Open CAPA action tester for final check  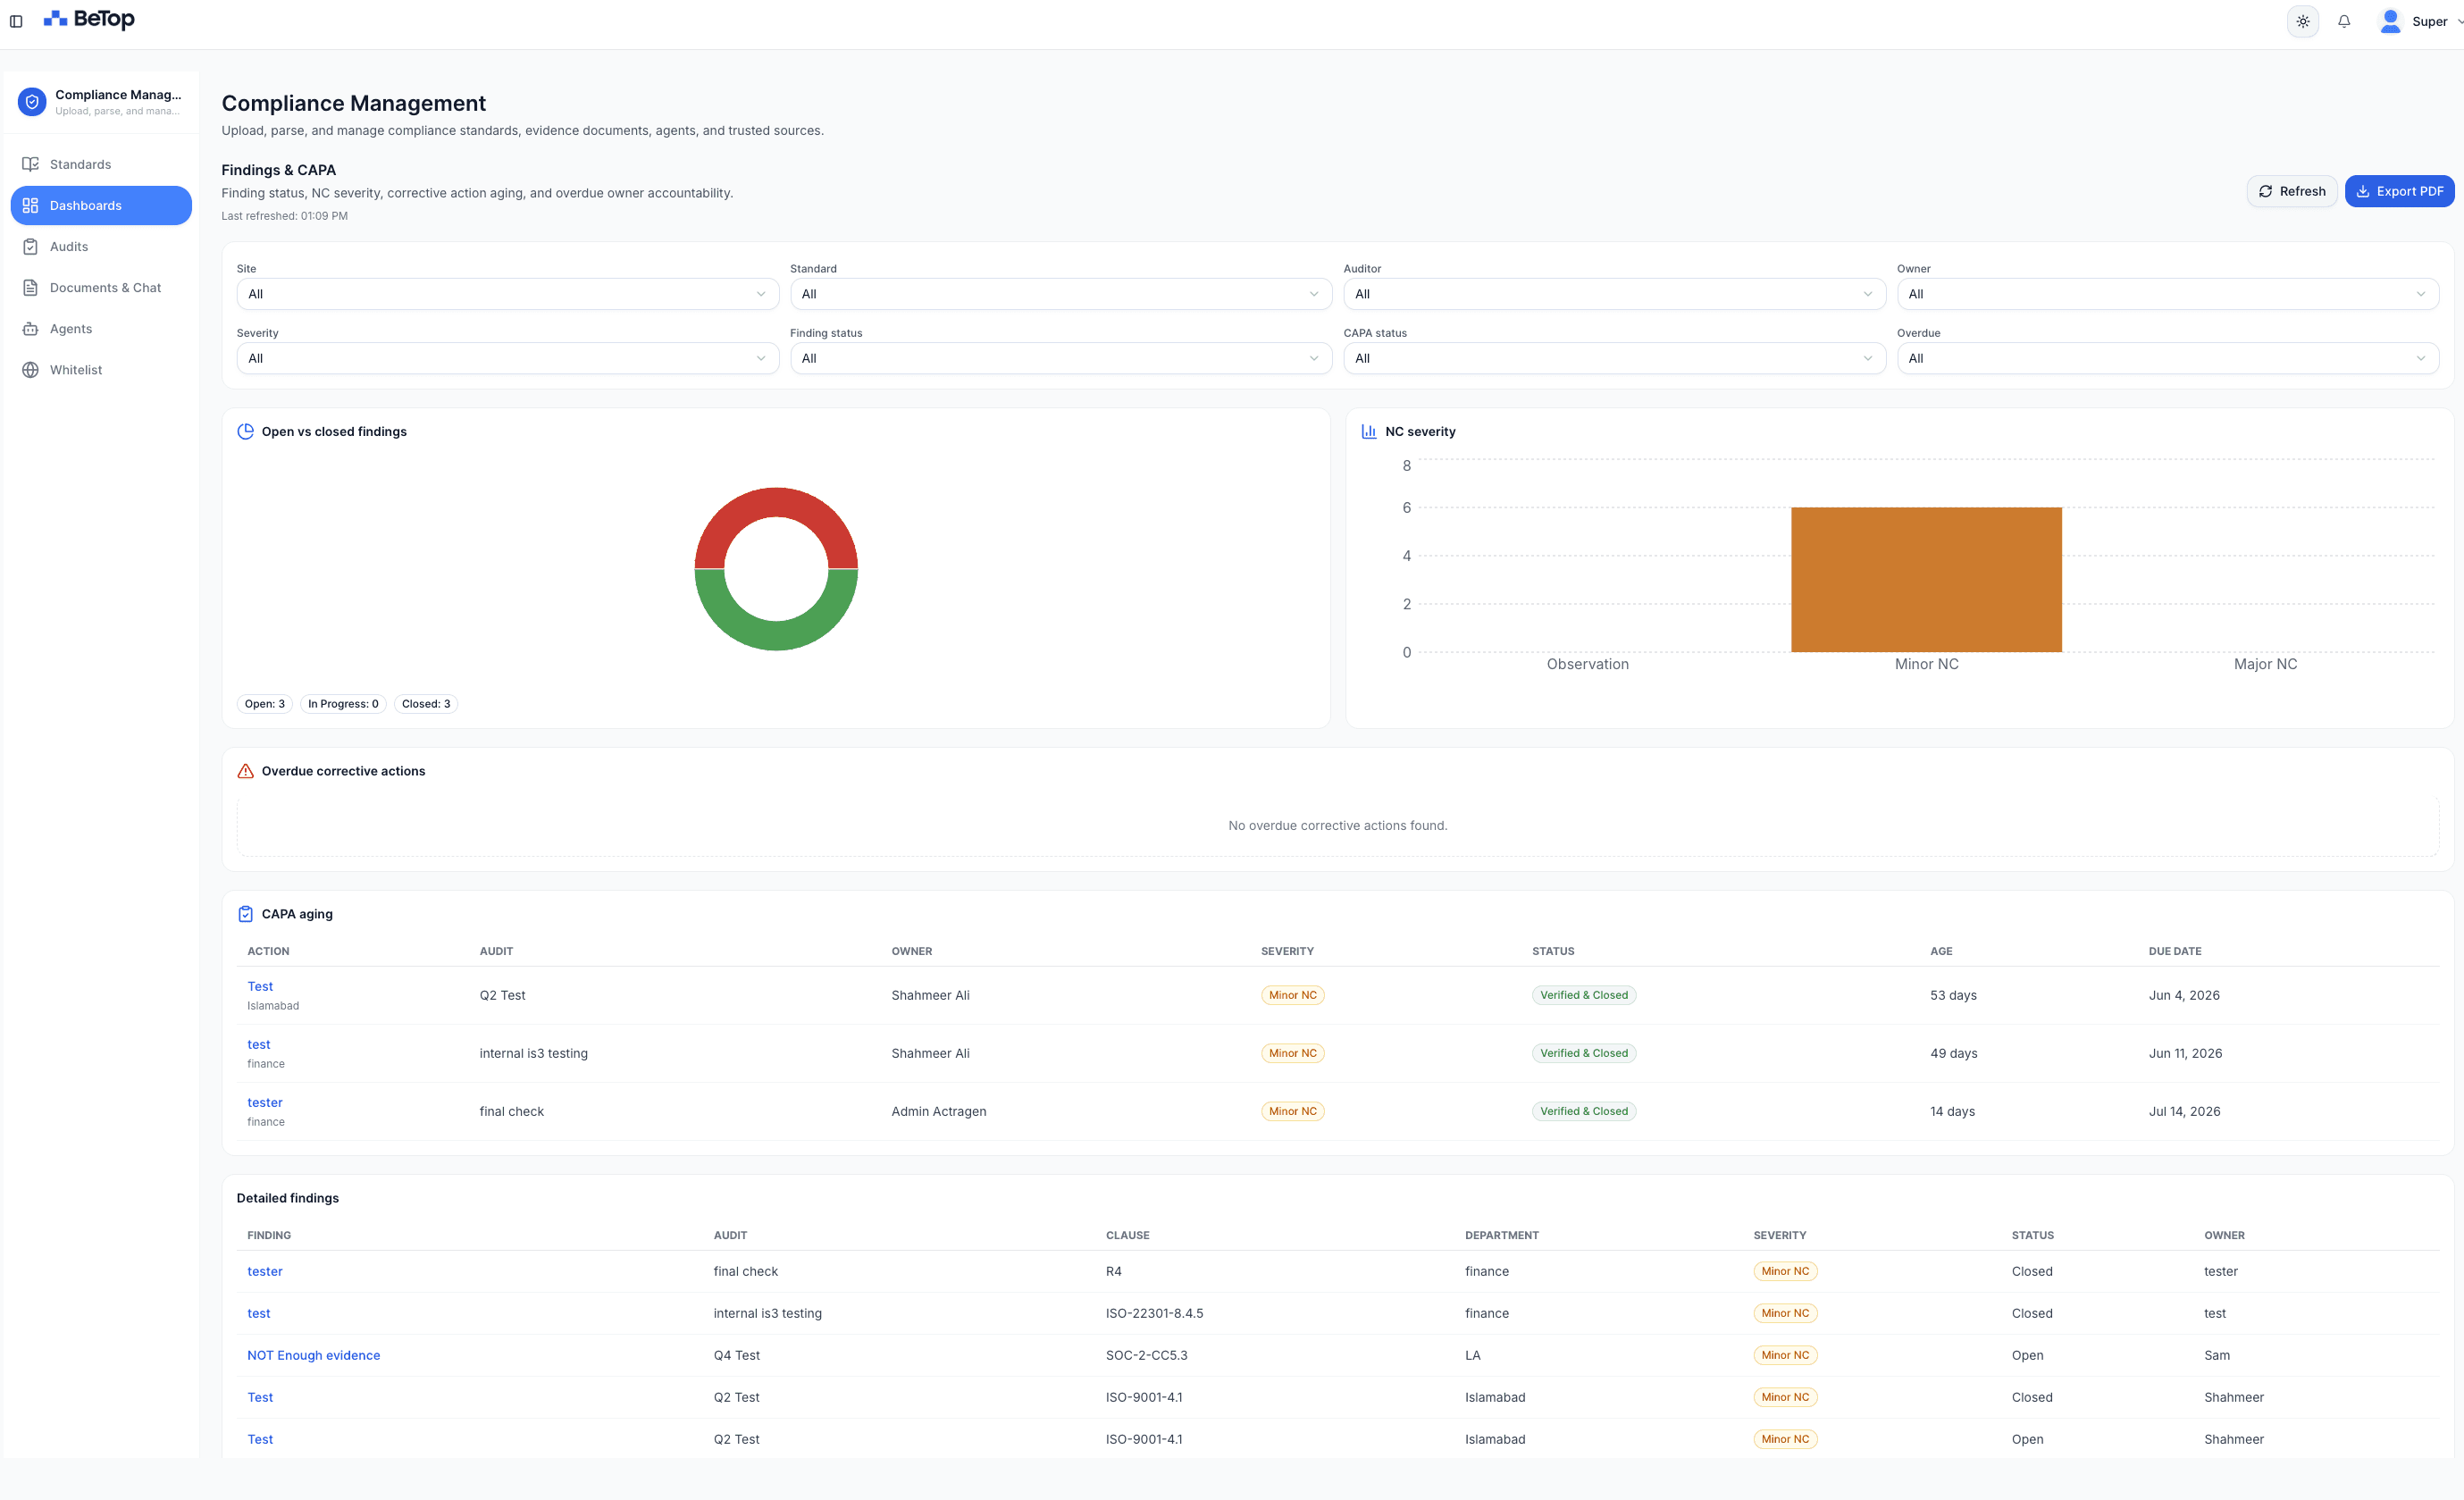265,1102
